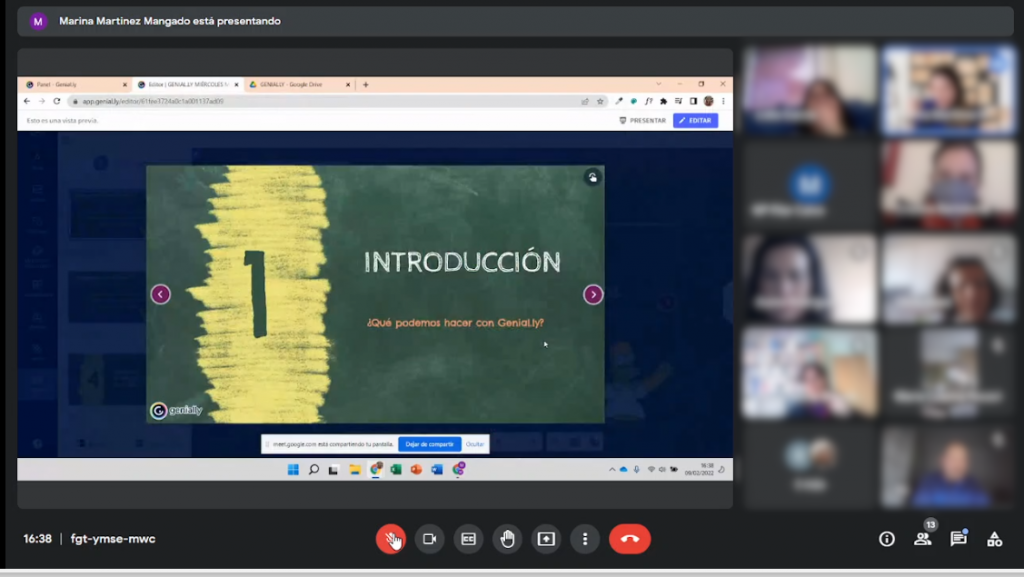
Task: Turn on captions (CC) button
Action: (468, 539)
